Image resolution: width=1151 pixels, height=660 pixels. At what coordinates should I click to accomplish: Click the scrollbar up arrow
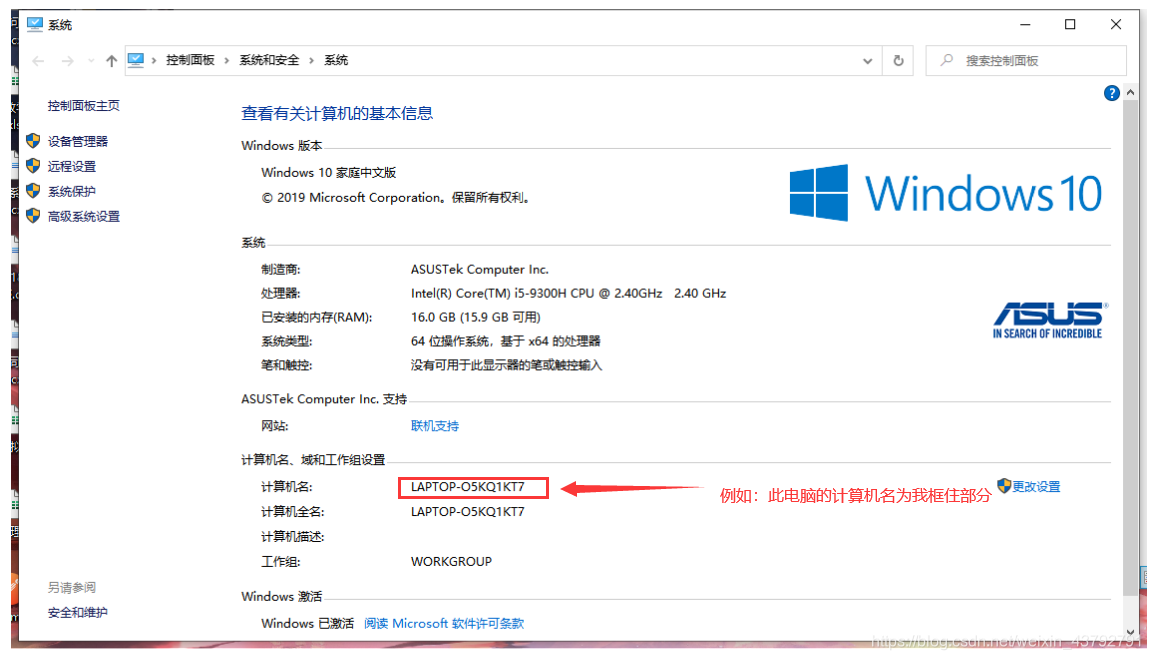pos(1130,93)
